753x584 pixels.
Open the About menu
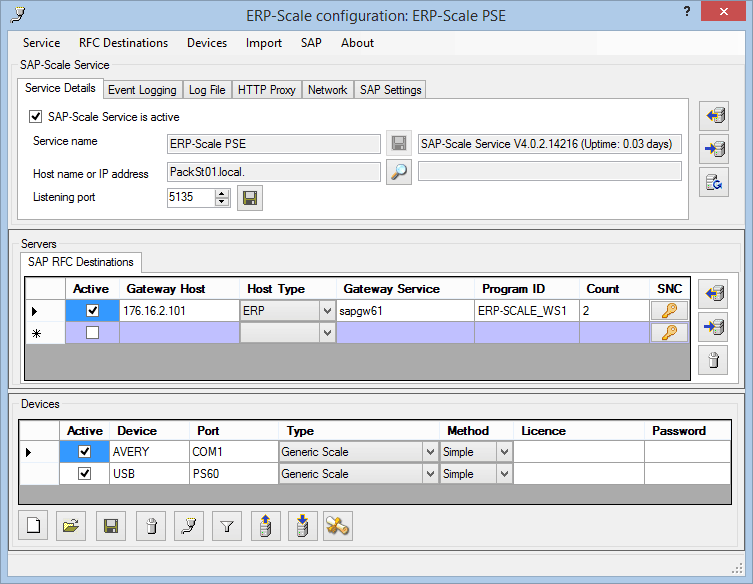(x=357, y=43)
